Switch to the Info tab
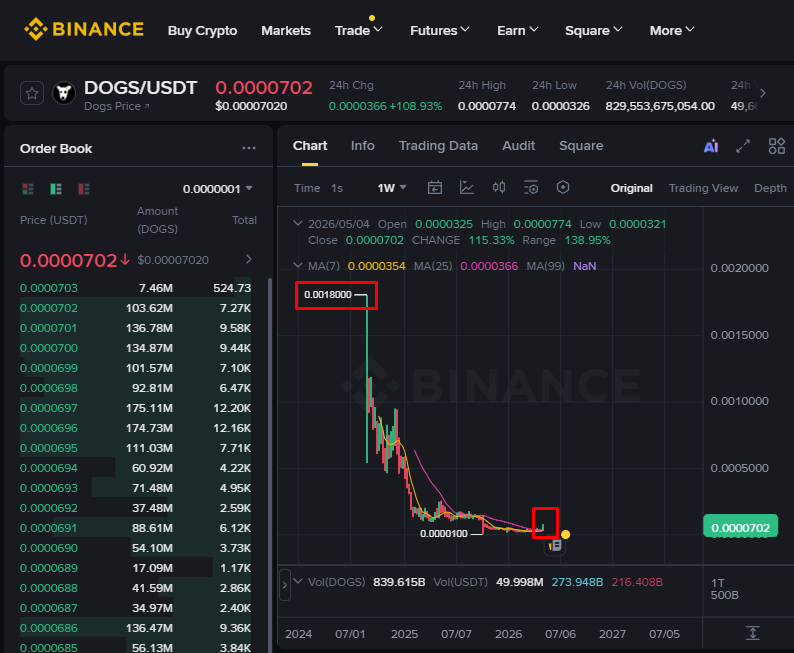This screenshot has height=653, width=794. (x=363, y=146)
